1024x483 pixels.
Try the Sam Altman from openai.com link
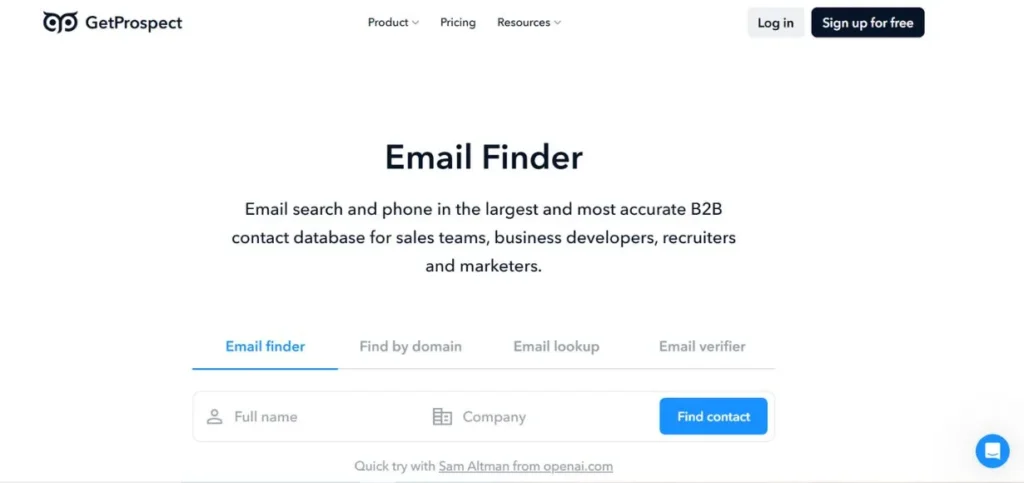click(x=525, y=466)
